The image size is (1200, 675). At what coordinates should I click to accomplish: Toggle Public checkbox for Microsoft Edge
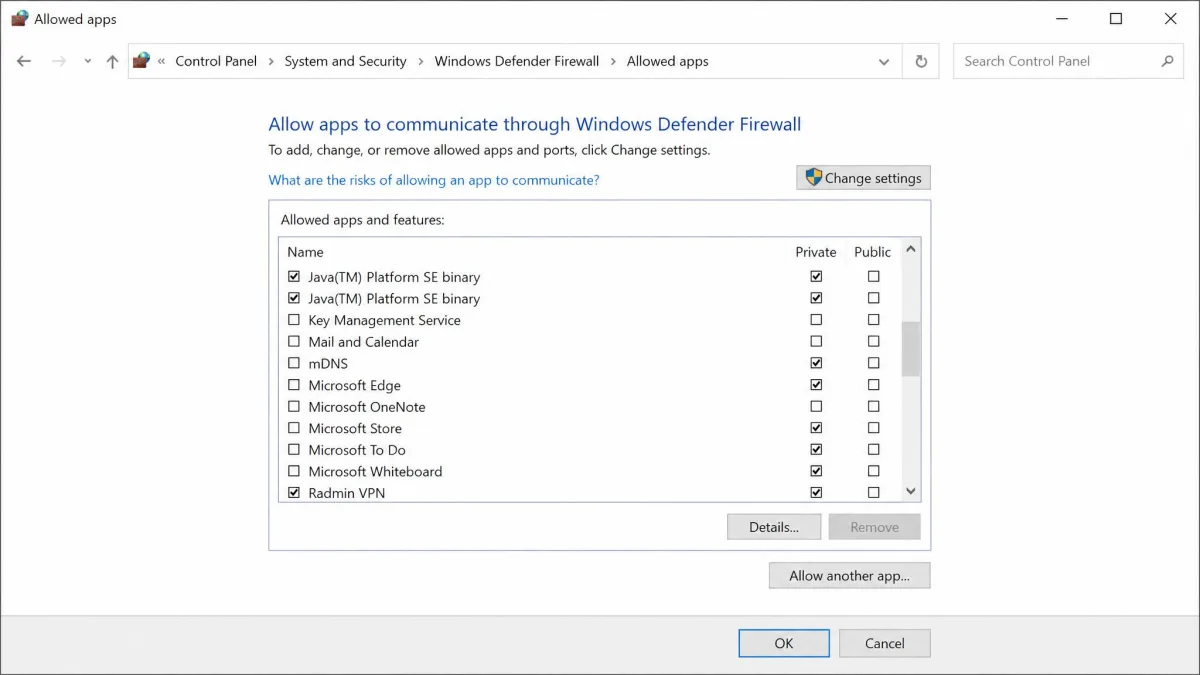pyautogui.click(x=874, y=385)
